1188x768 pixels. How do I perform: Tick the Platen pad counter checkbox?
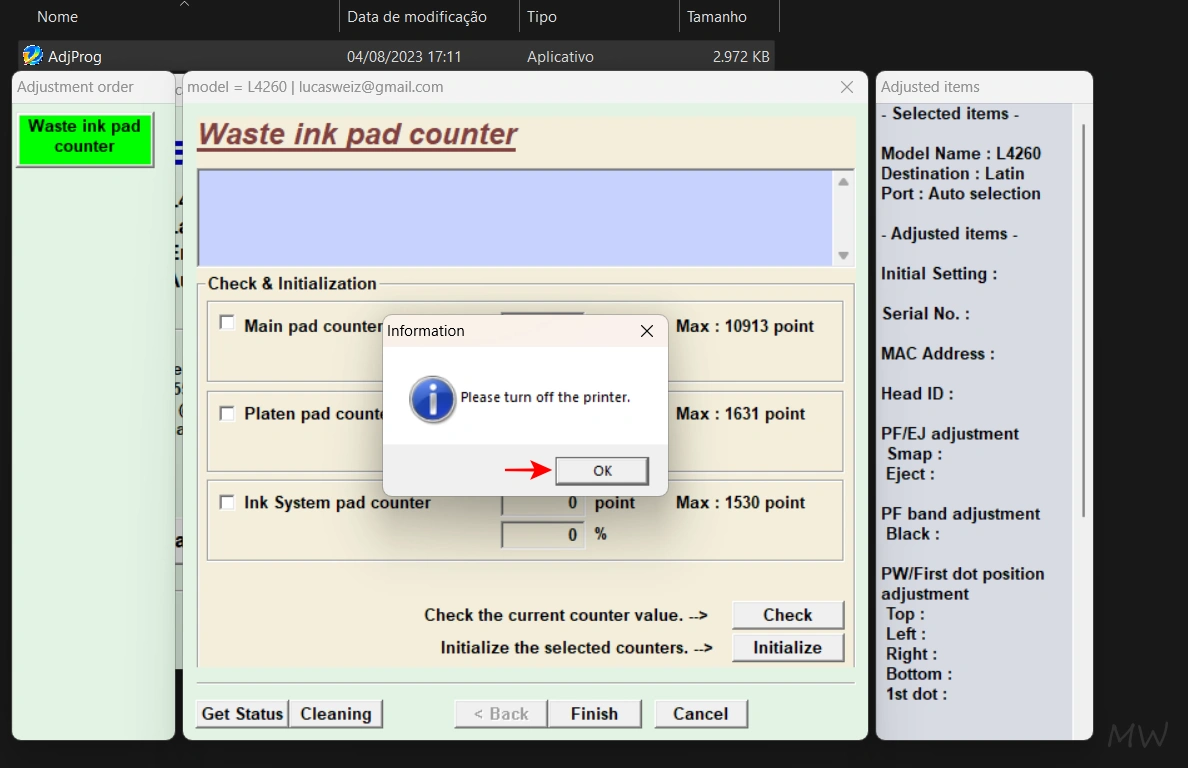click(x=227, y=412)
